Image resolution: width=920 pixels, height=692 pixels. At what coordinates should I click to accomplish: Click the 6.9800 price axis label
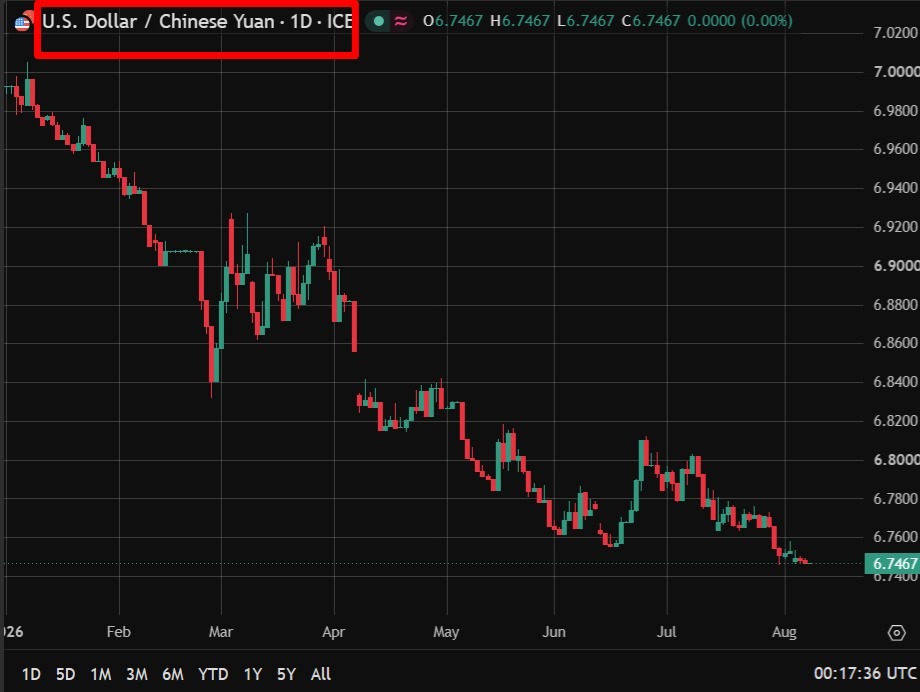point(896,110)
